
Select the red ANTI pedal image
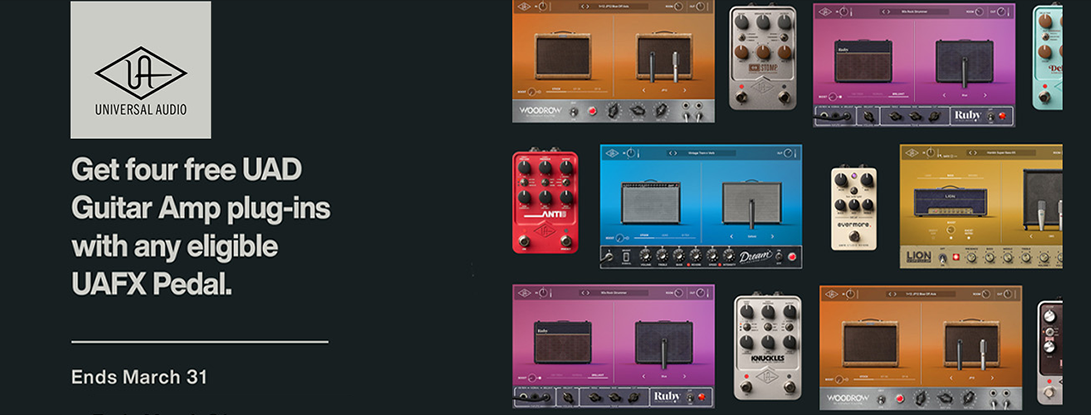tap(546, 202)
